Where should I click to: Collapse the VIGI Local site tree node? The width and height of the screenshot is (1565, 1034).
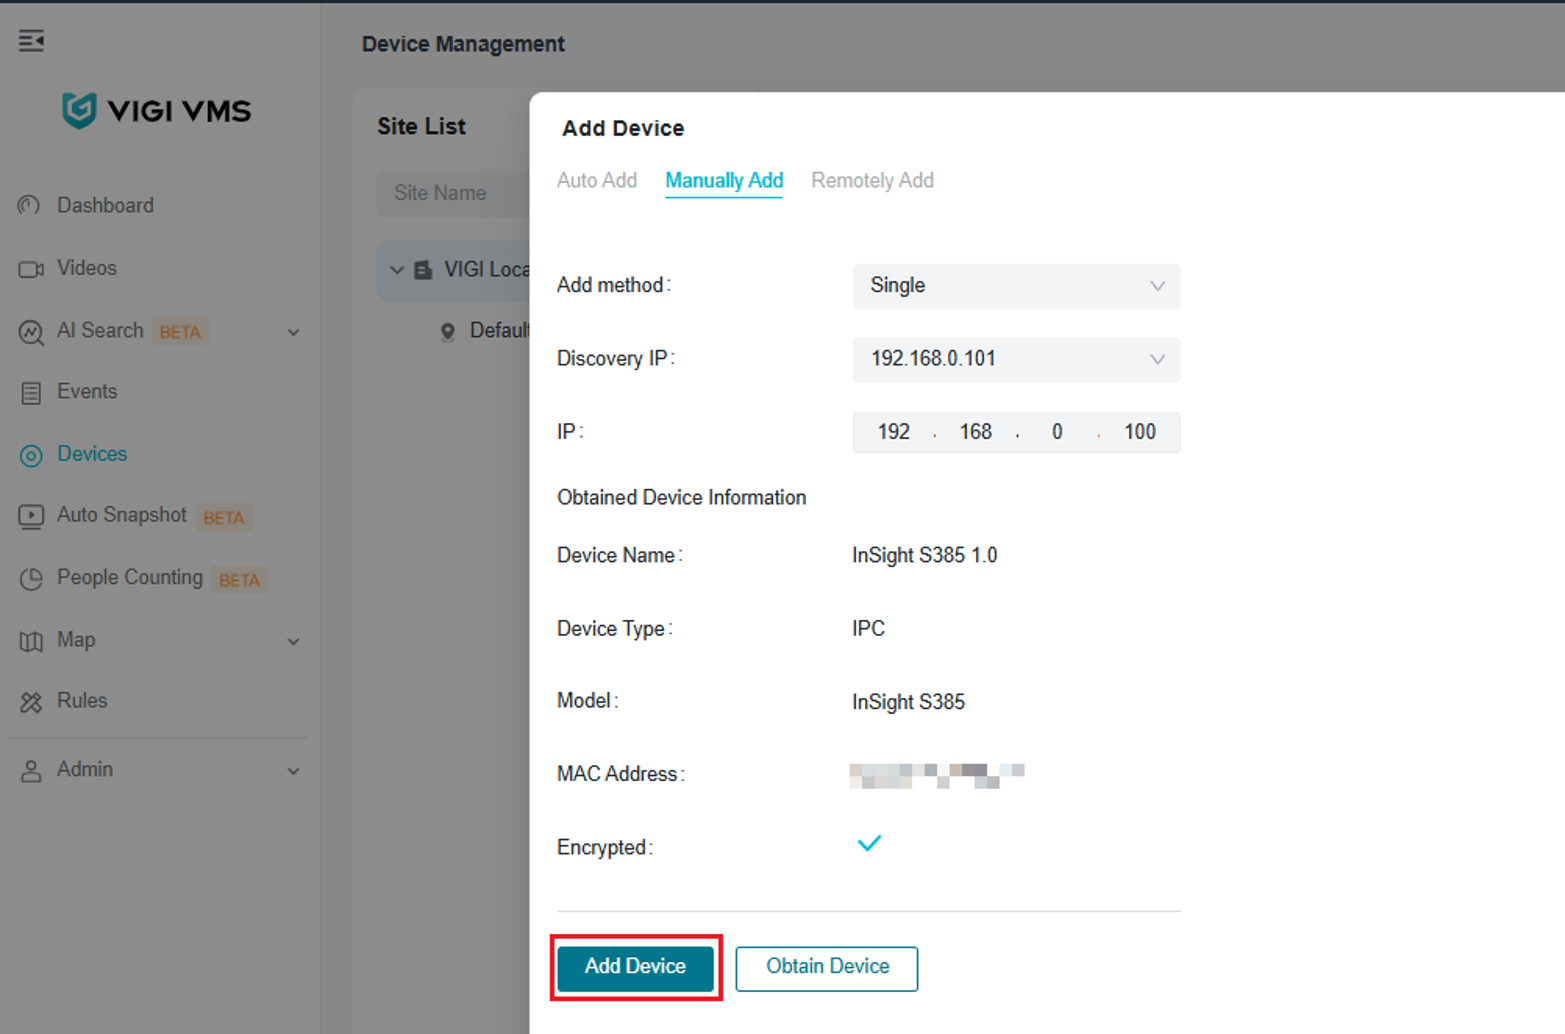[x=397, y=270]
